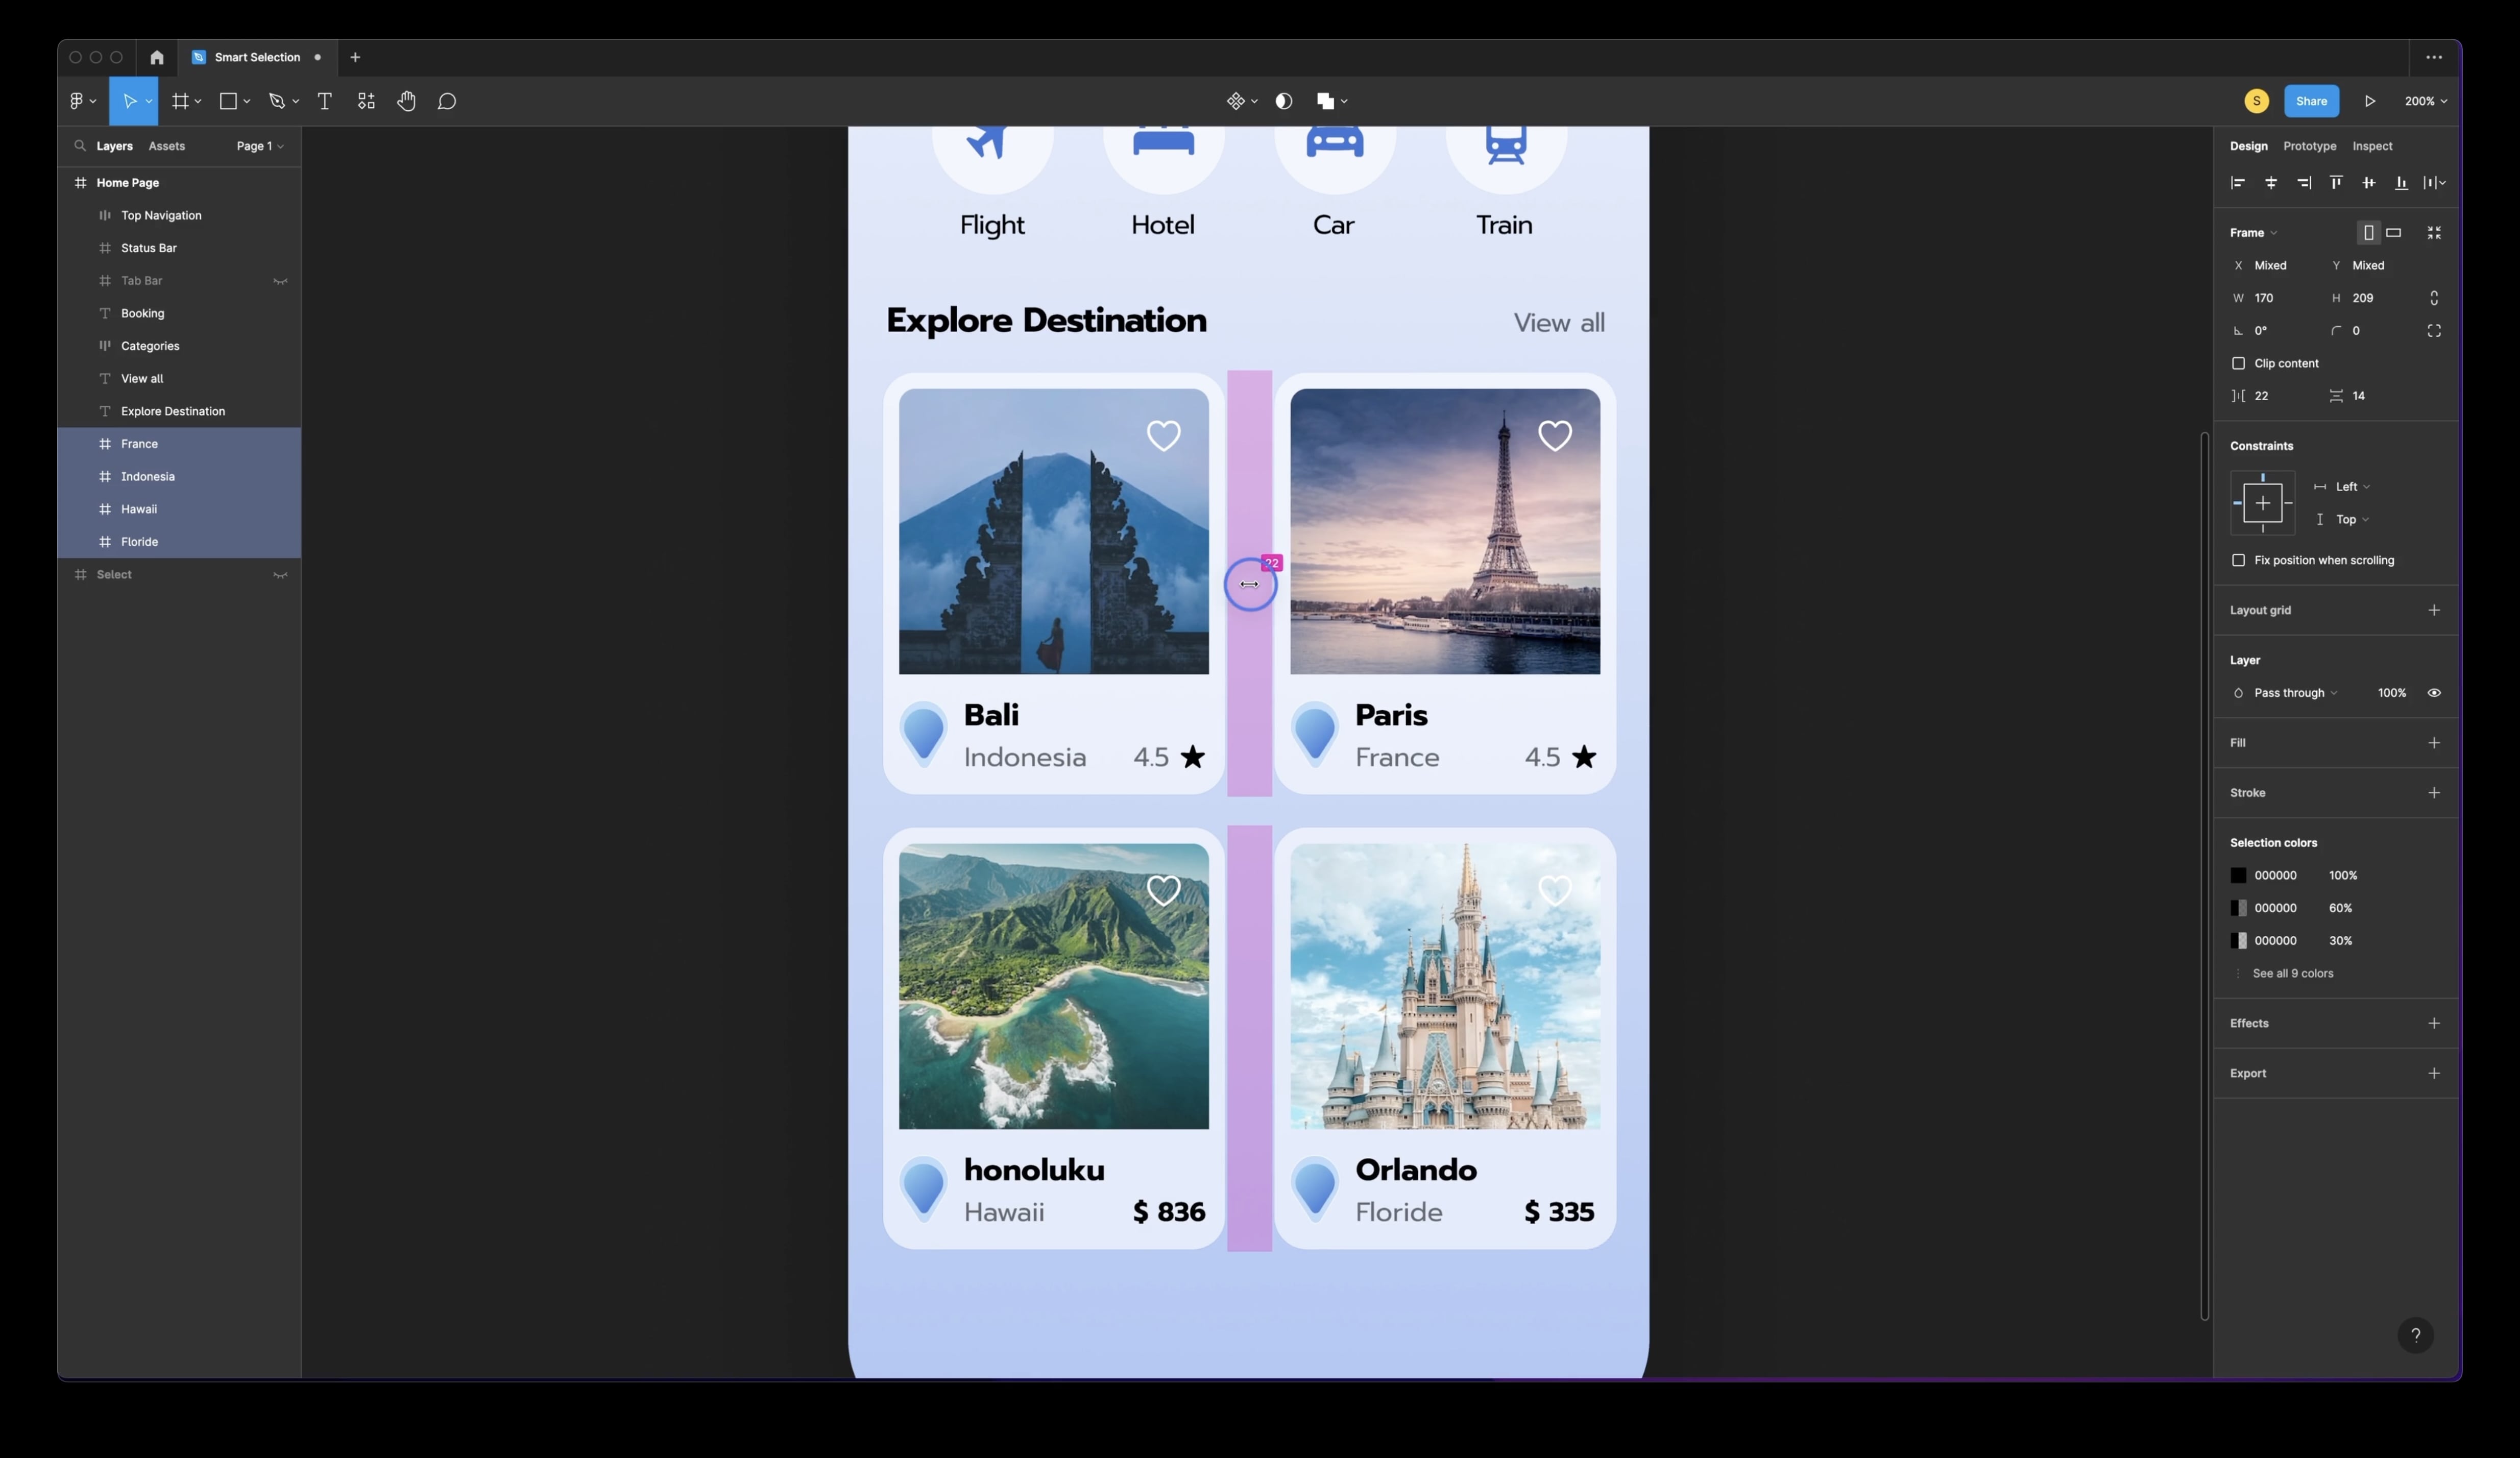Click the help question mark button
The image size is (2520, 1458).
click(x=2415, y=1335)
